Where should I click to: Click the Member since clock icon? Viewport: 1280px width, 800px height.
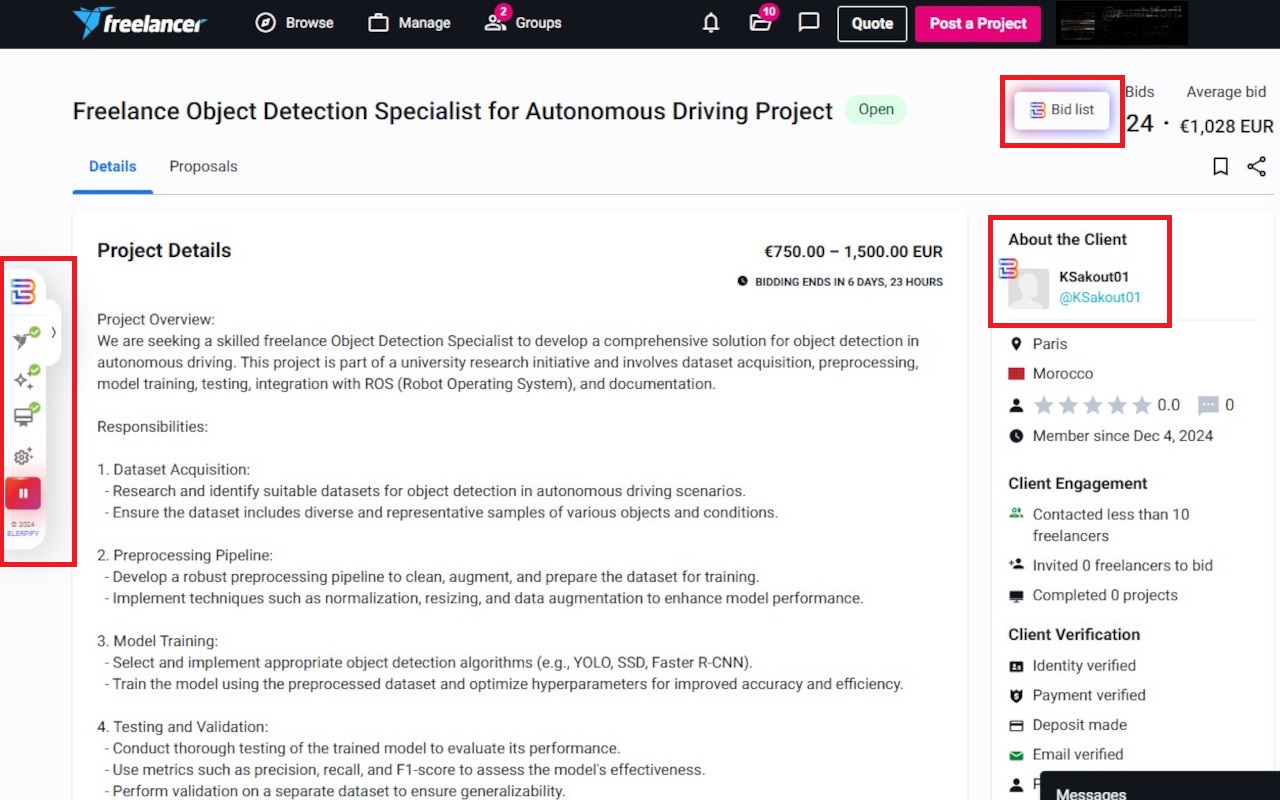pos(1016,436)
